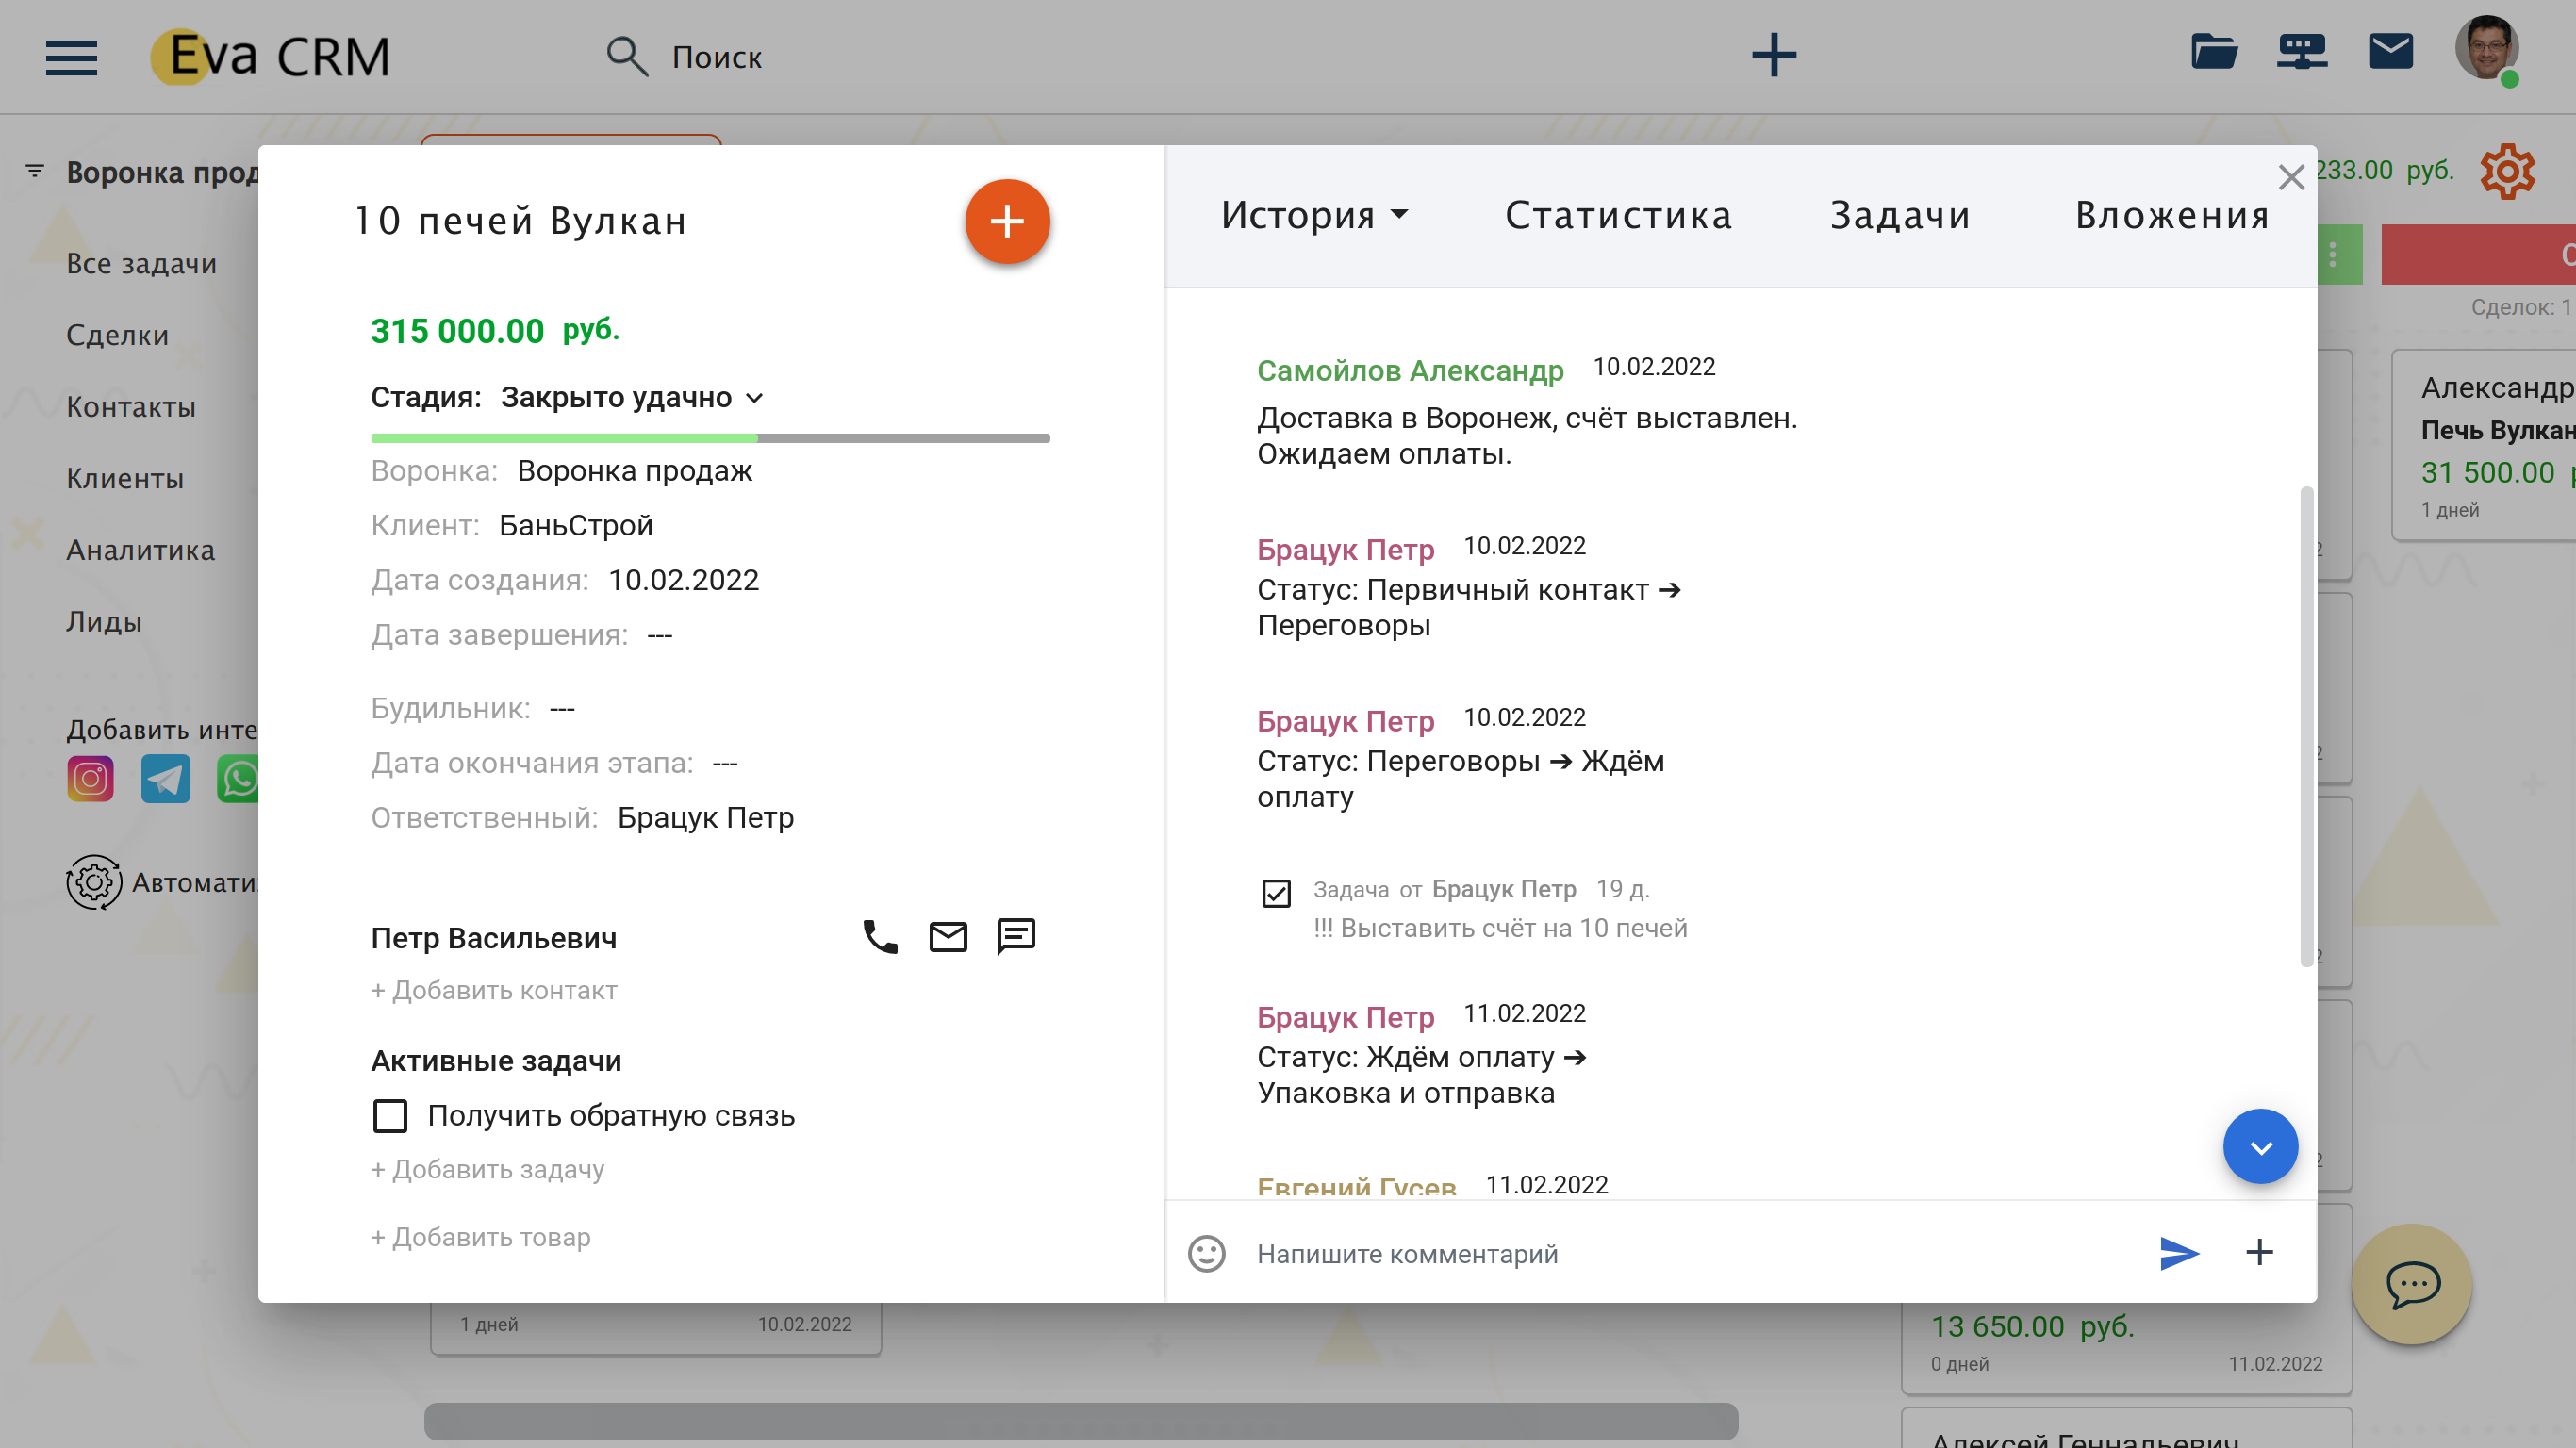The height and width of the screenshot is (1448, 2576).
Task: Click the emoji smiley icon in comment box
Action: 1206,1253
